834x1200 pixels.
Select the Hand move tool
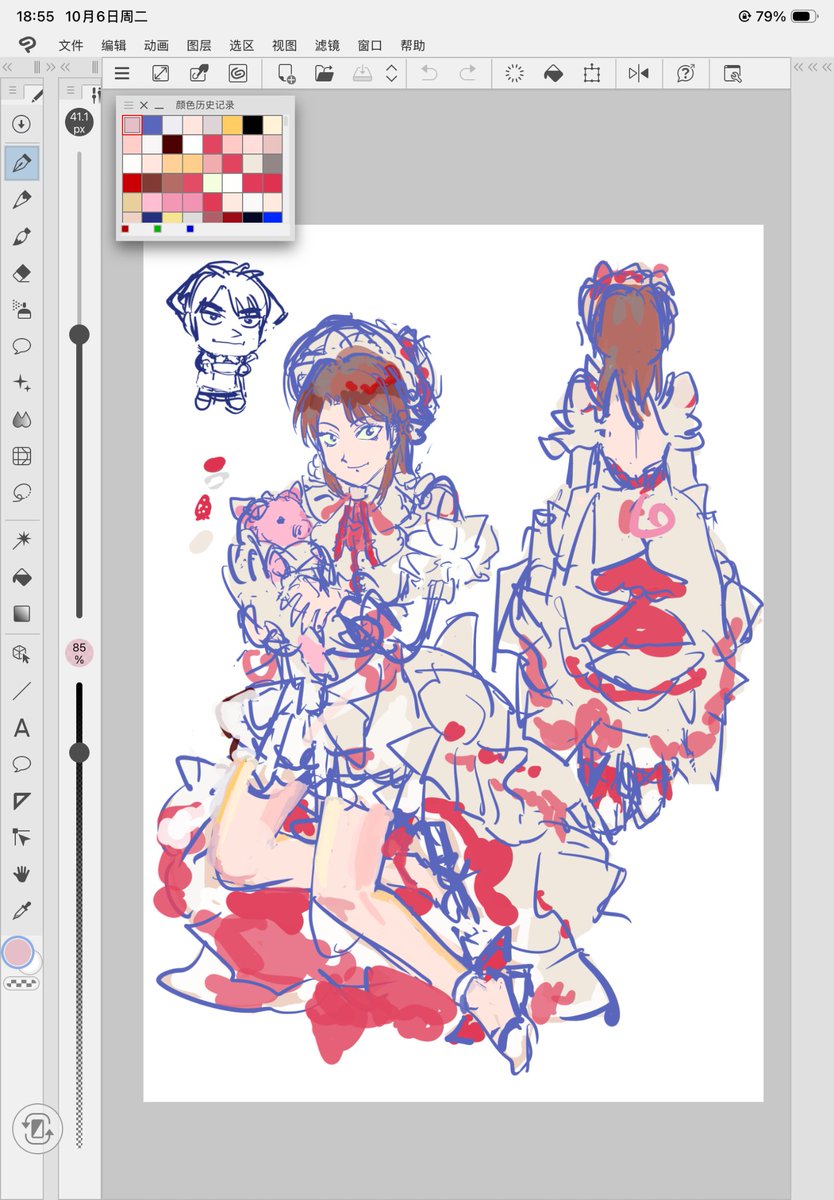click(21, 874)
